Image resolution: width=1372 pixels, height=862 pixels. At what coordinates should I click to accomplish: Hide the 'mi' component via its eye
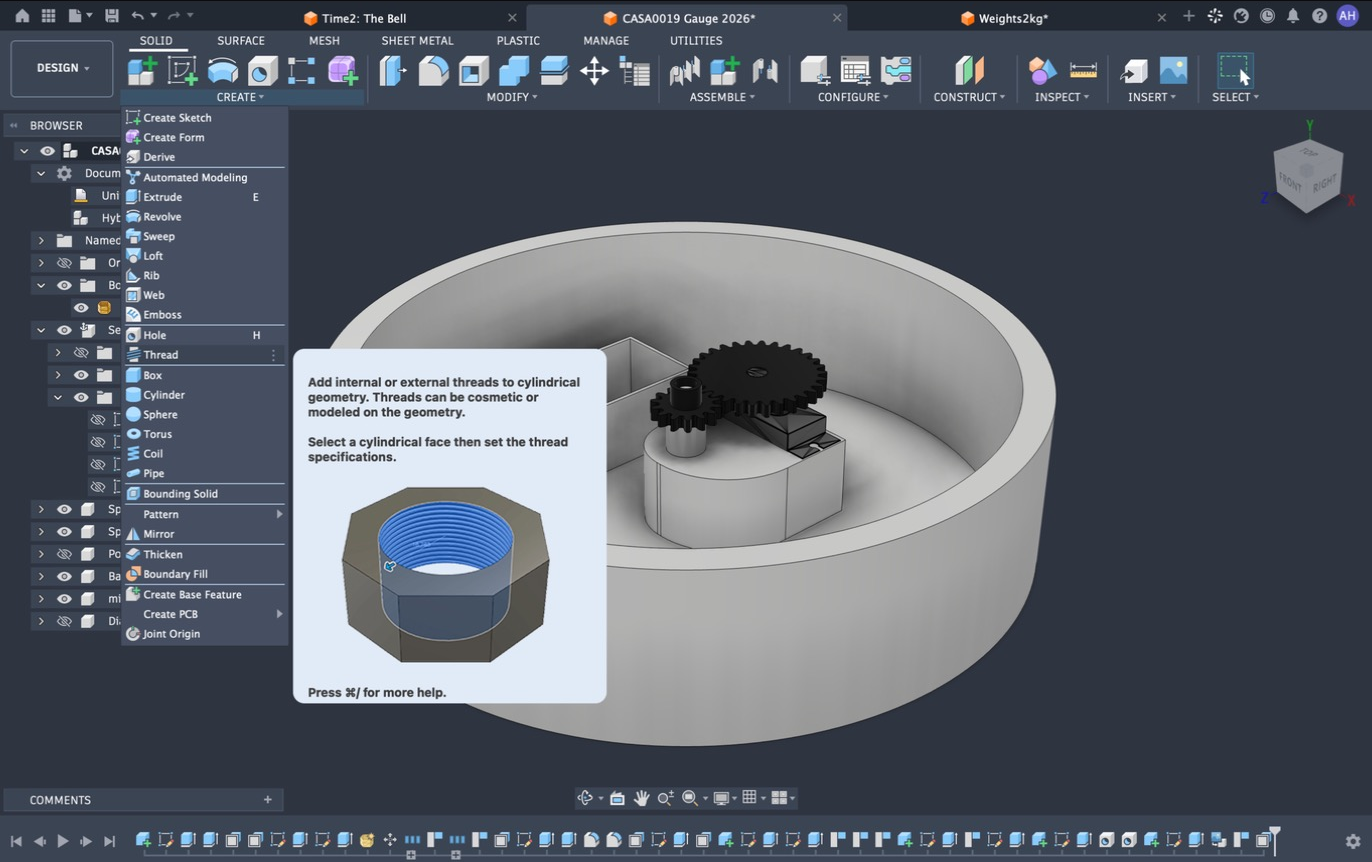pos(64,599)
